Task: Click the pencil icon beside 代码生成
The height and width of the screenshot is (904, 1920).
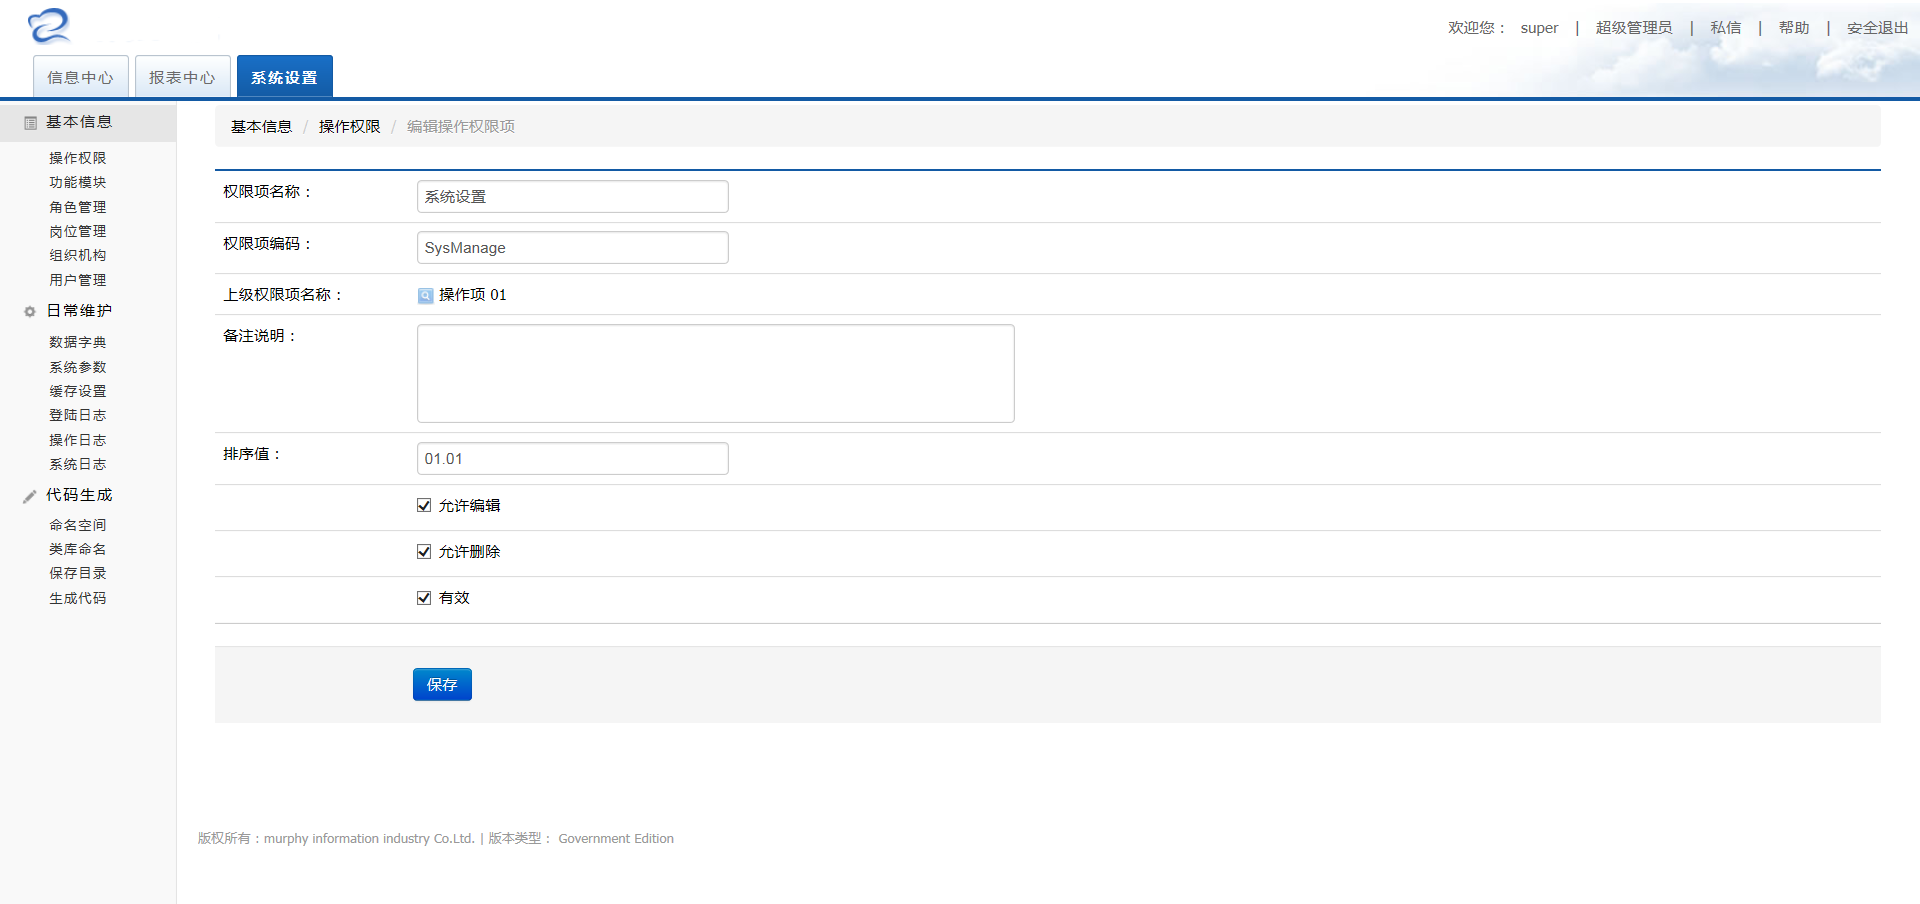Action: click(30, 496)
